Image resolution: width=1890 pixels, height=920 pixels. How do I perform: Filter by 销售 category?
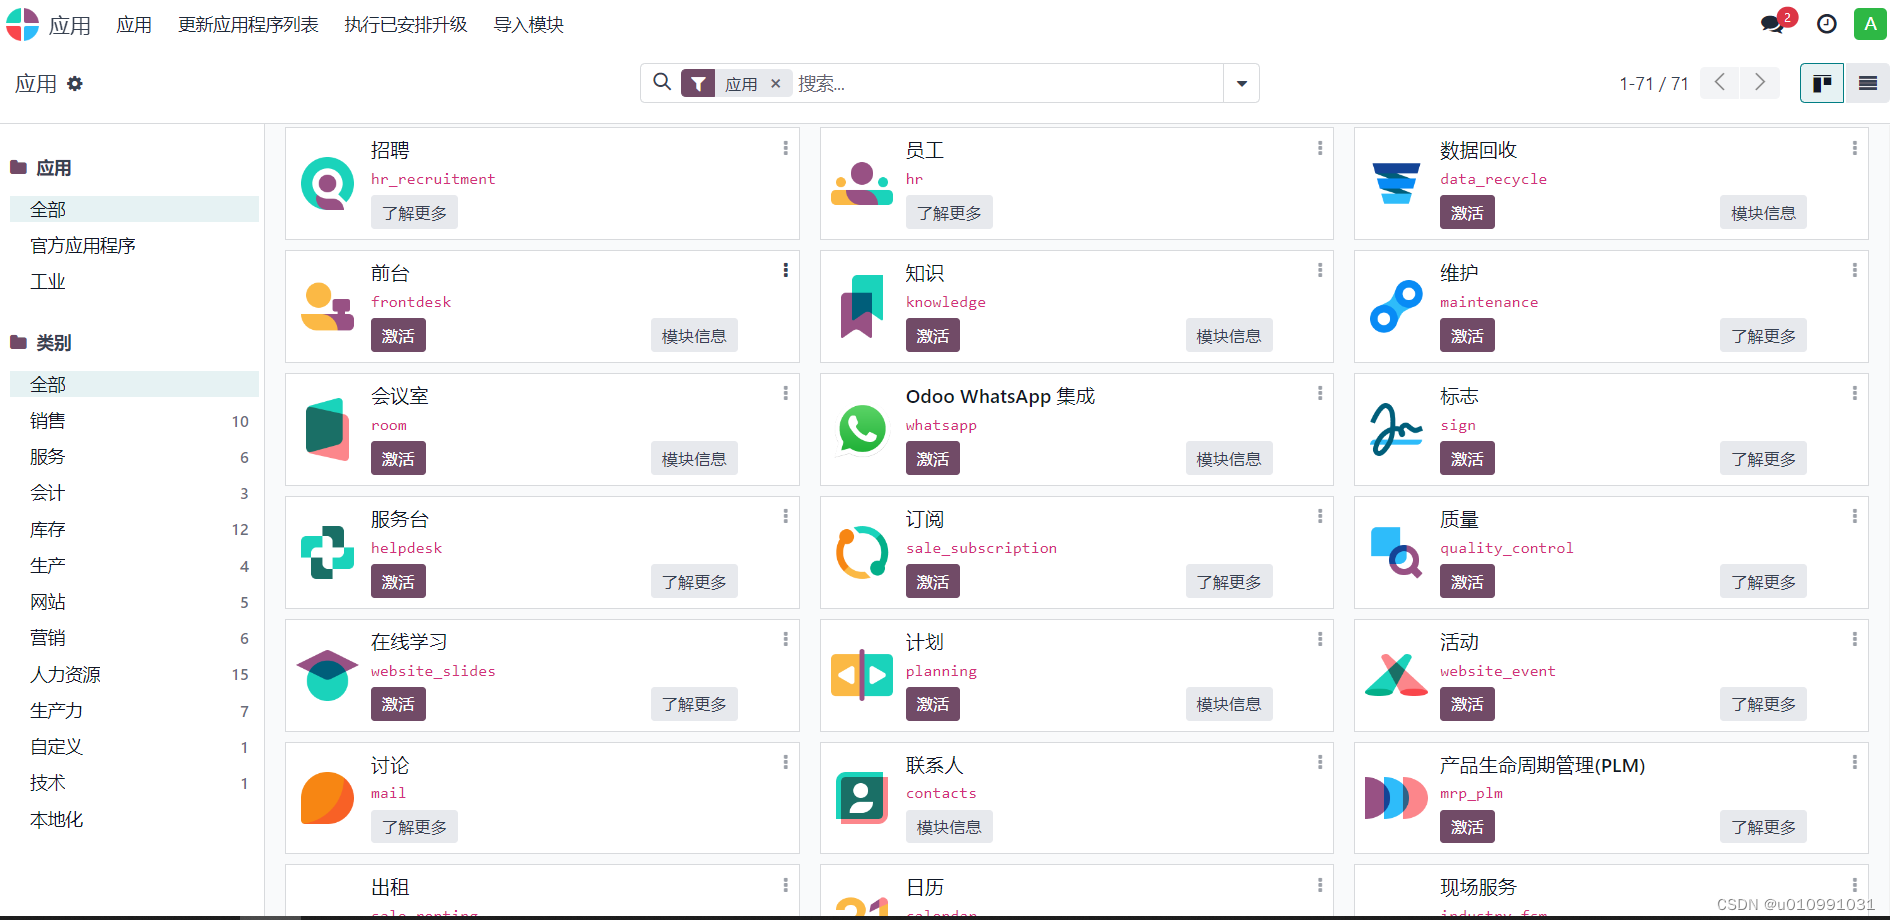pyautogui.click(x=134, y=421)
